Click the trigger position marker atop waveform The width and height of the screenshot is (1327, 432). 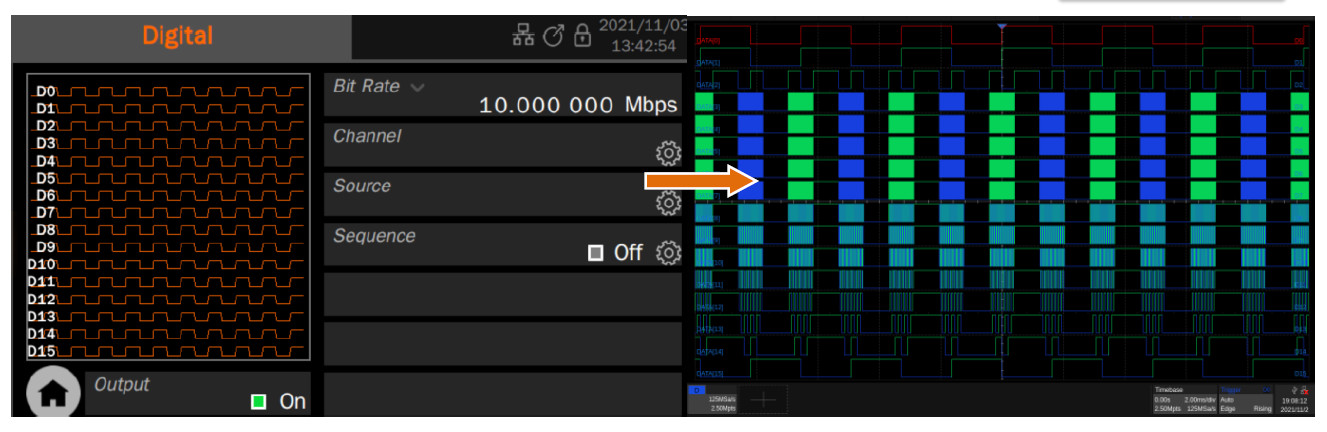[1001, 26]
